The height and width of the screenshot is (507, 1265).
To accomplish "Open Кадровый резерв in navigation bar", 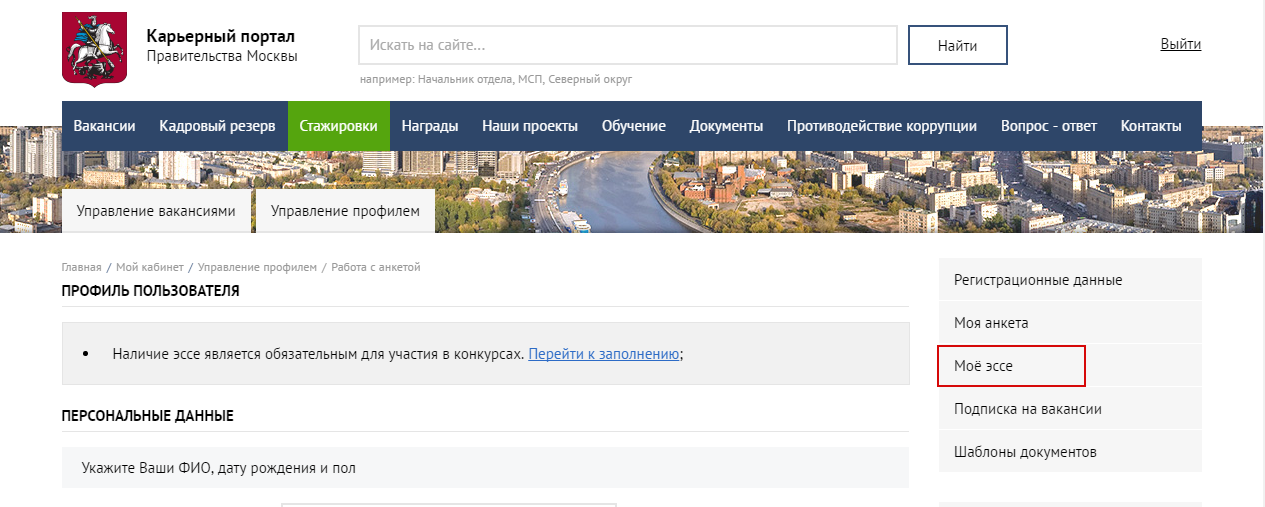I will point(217,126).
